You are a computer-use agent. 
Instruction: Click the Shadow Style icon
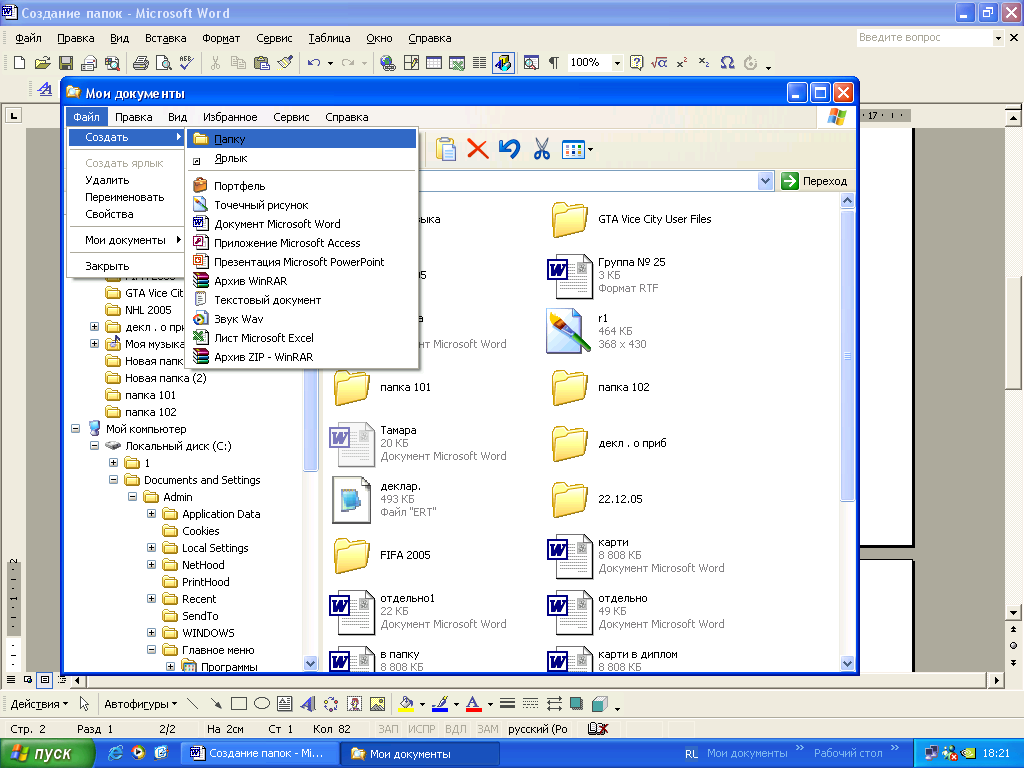(576, 703)
